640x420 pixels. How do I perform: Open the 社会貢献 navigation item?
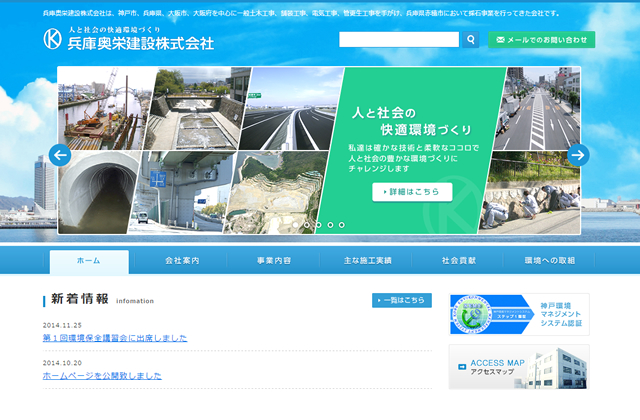[457, 261]
